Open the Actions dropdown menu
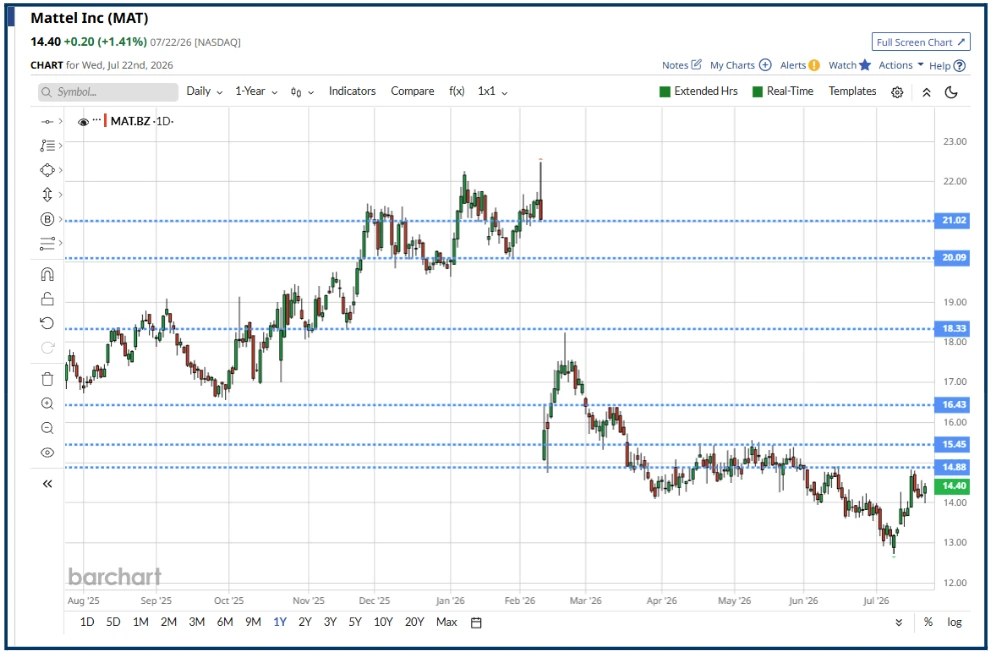994x655 pixels. 901,65
